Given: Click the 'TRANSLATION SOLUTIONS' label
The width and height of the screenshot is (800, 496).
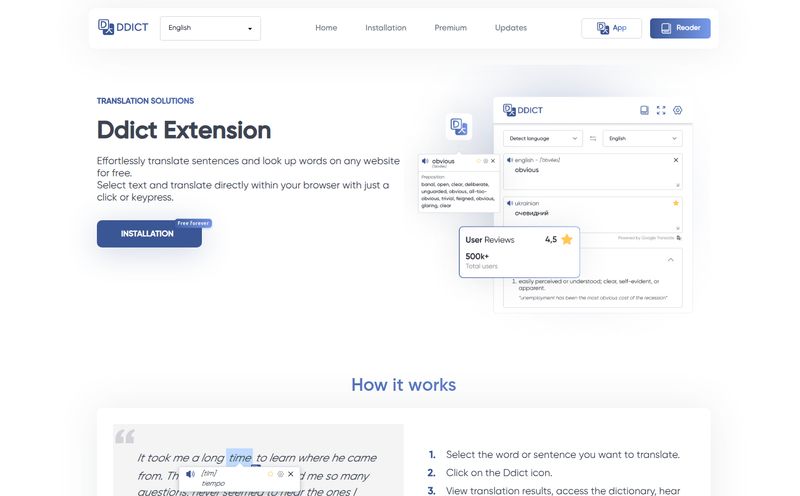Looking at the screenshot, I should [145, 101].
